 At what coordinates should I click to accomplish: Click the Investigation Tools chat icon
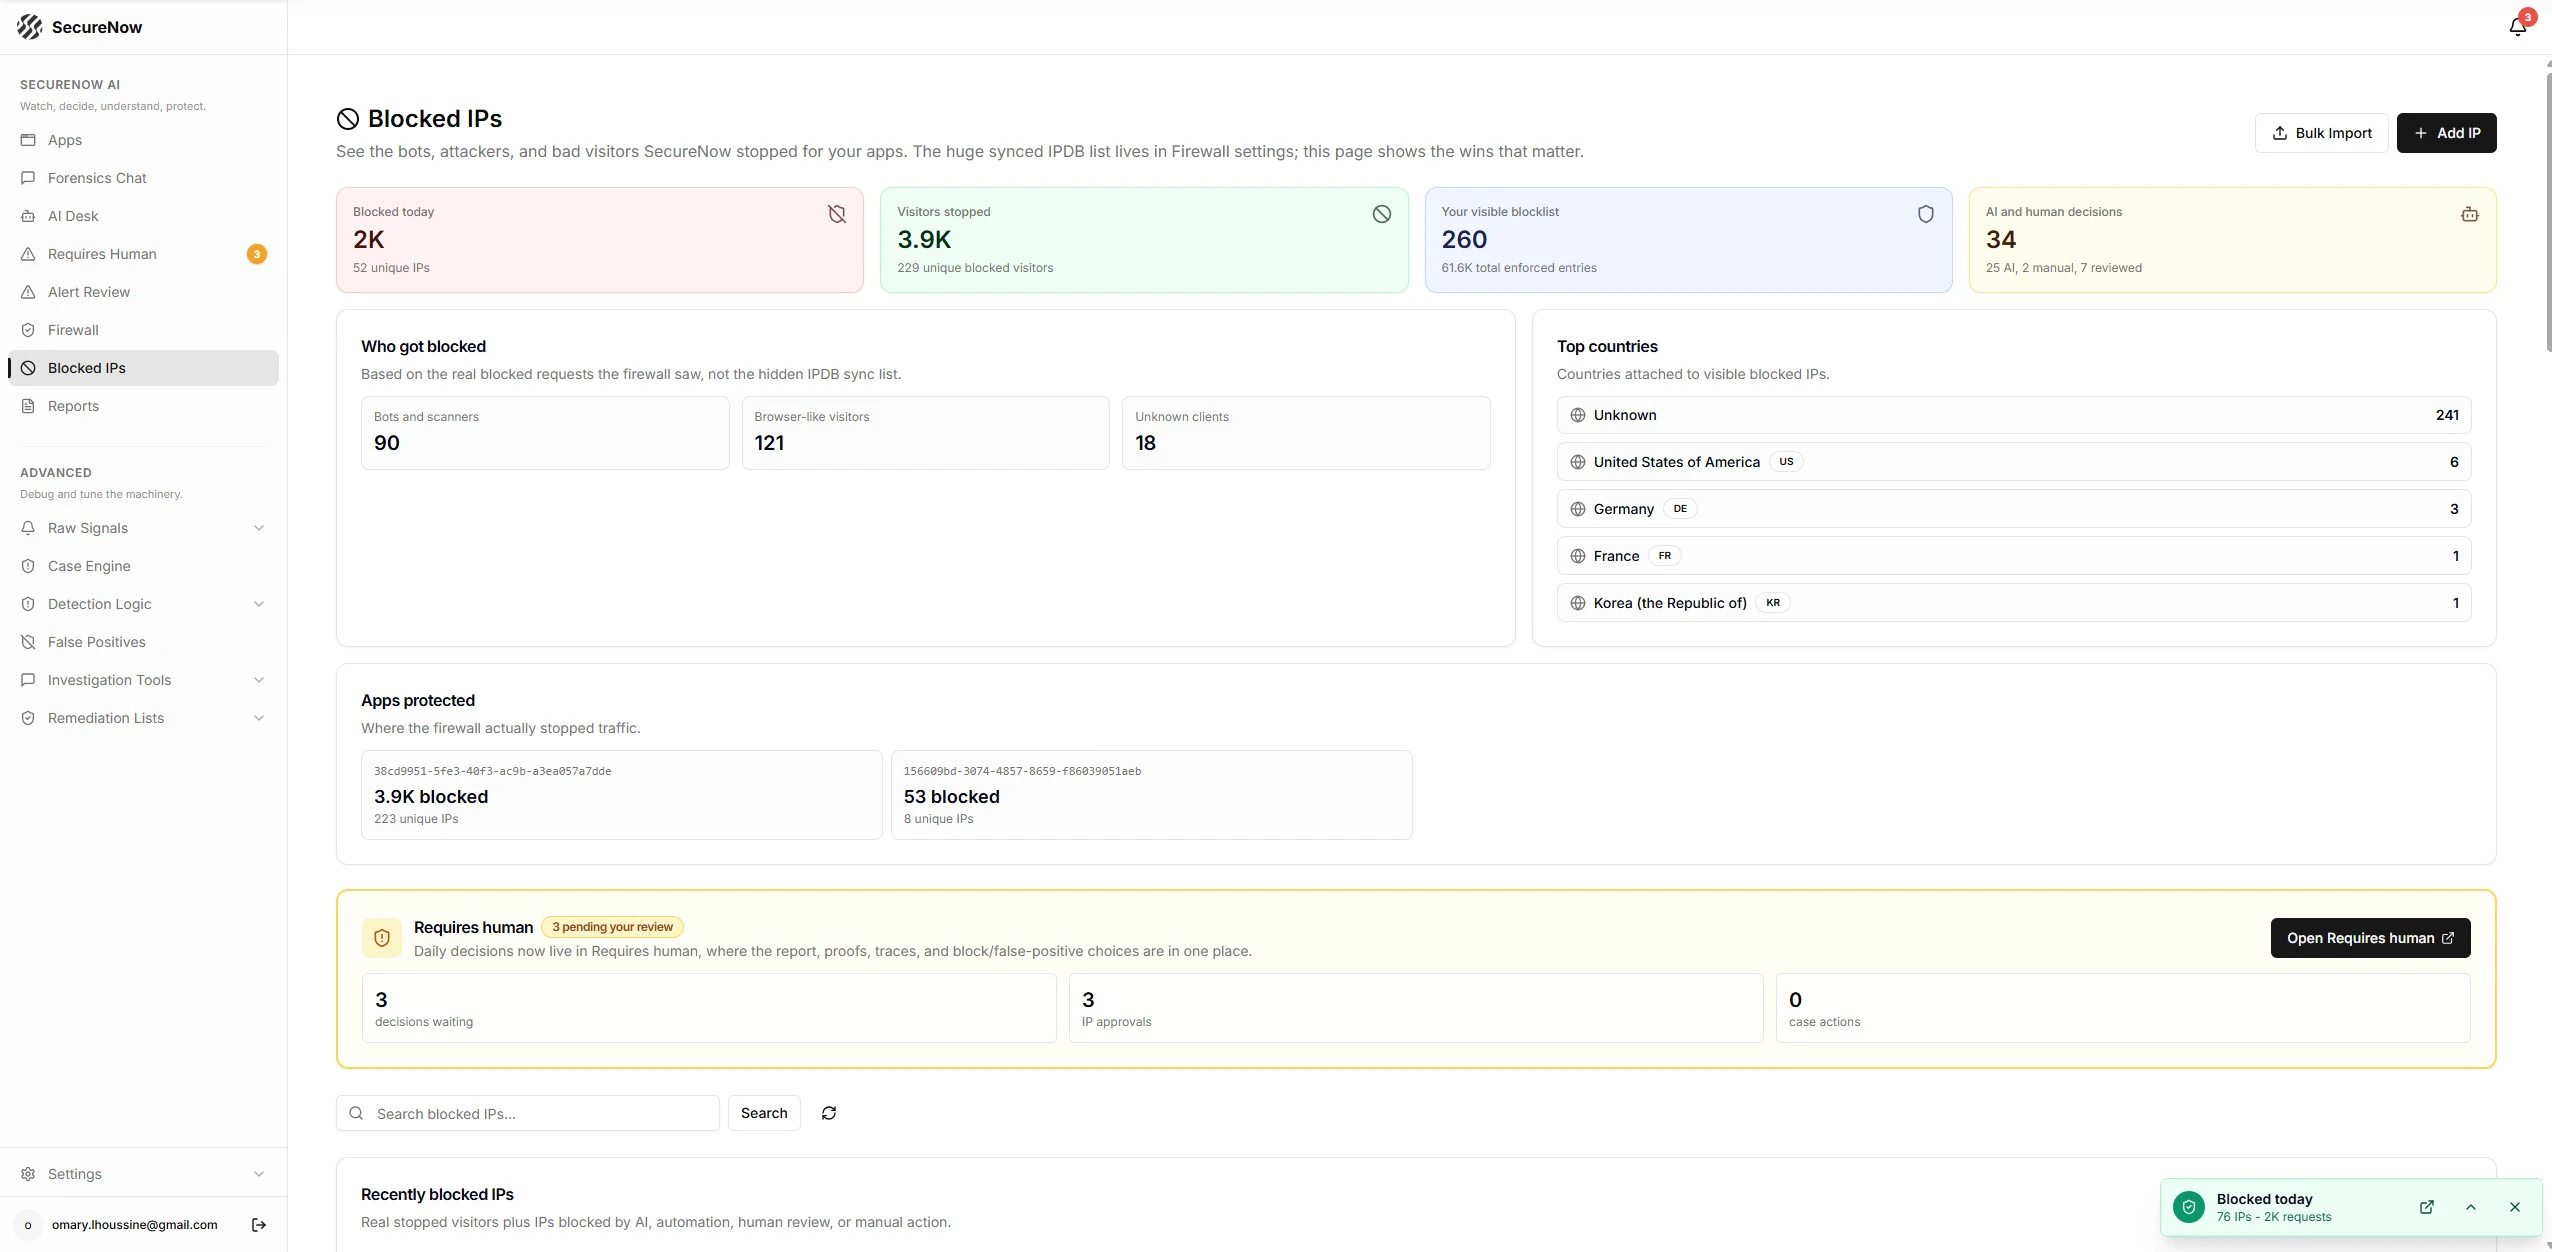tap(28, 680)
